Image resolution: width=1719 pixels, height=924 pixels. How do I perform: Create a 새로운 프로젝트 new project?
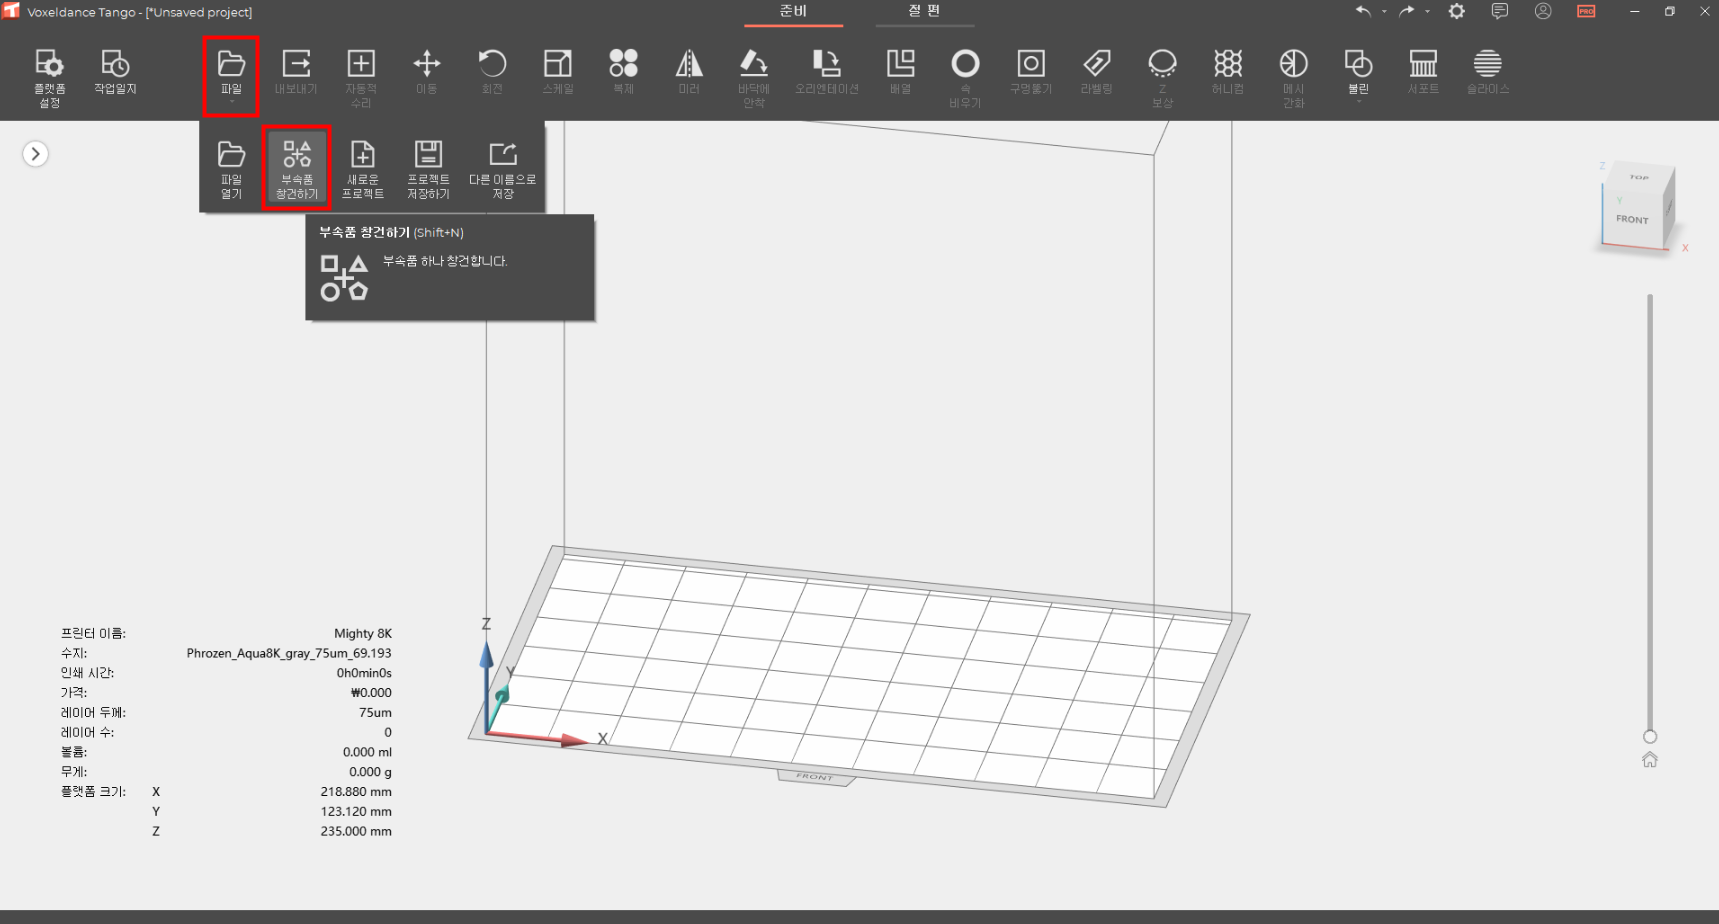click(362, 167)
